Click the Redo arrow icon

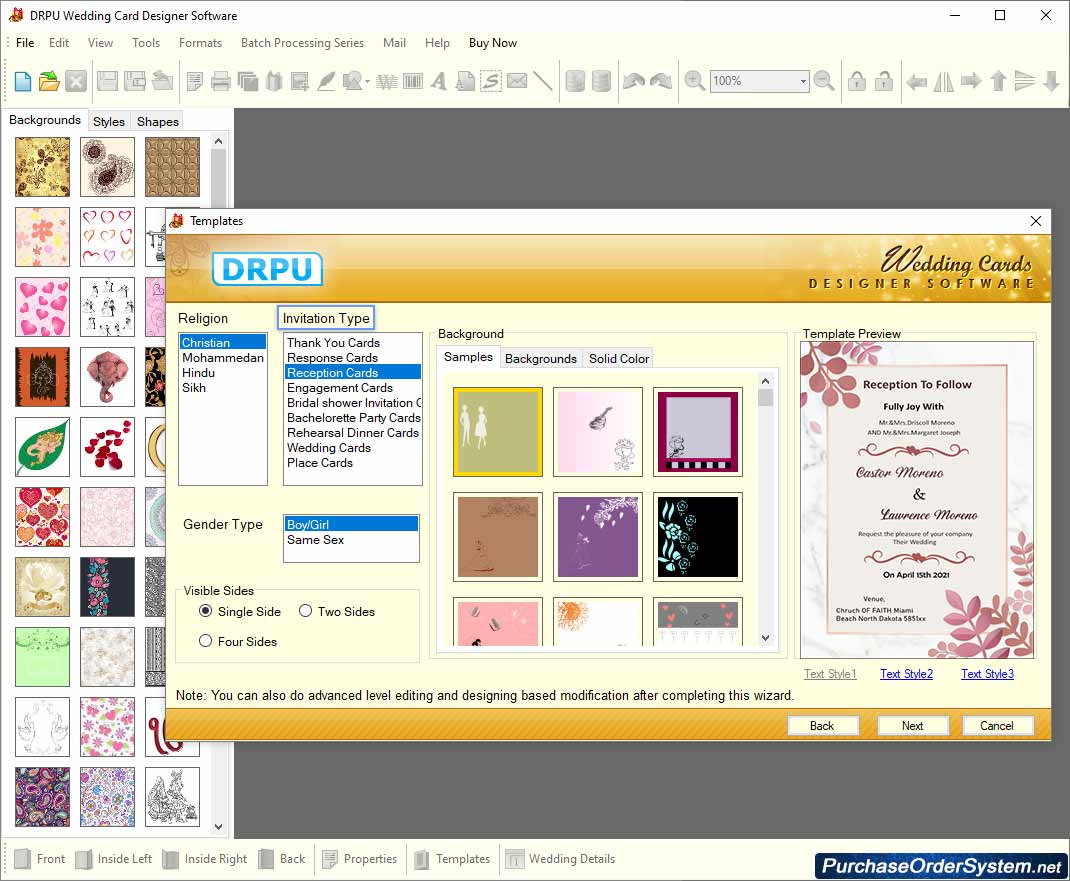661,81
